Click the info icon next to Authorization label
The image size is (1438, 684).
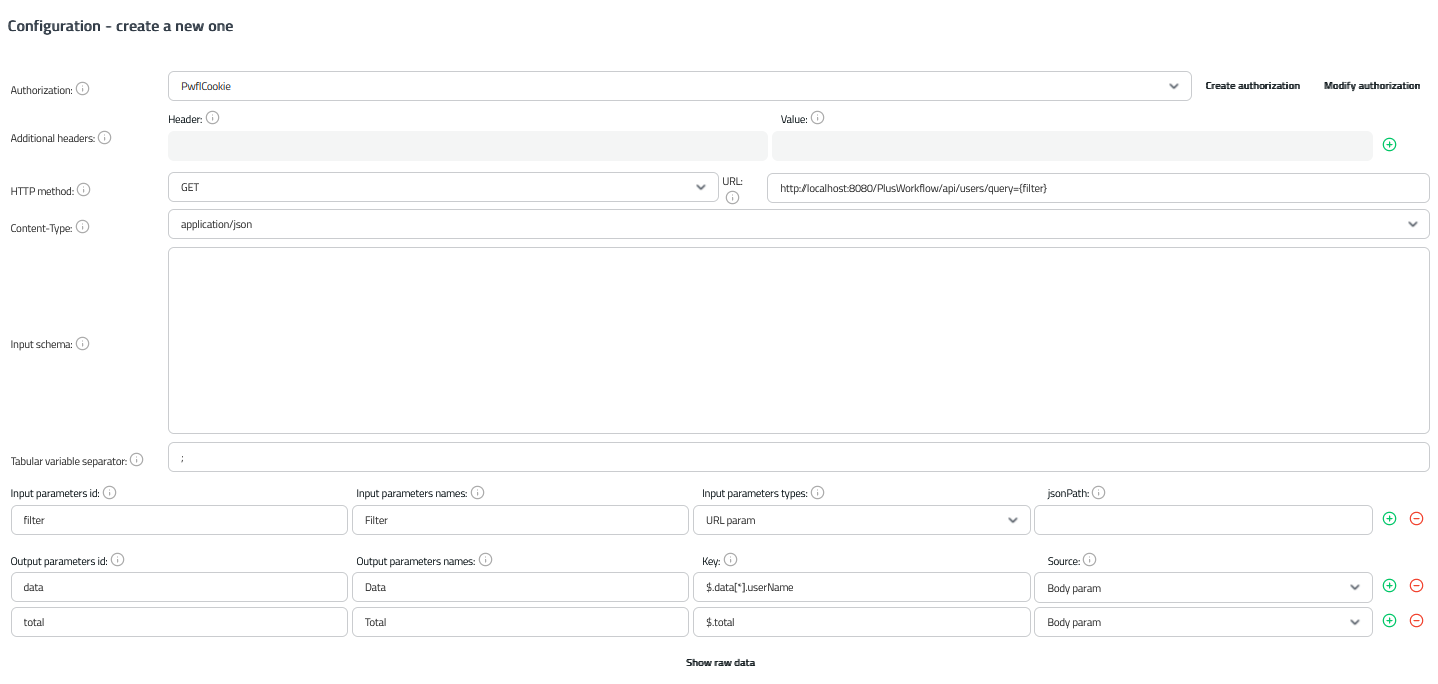[x=83, y=89]
